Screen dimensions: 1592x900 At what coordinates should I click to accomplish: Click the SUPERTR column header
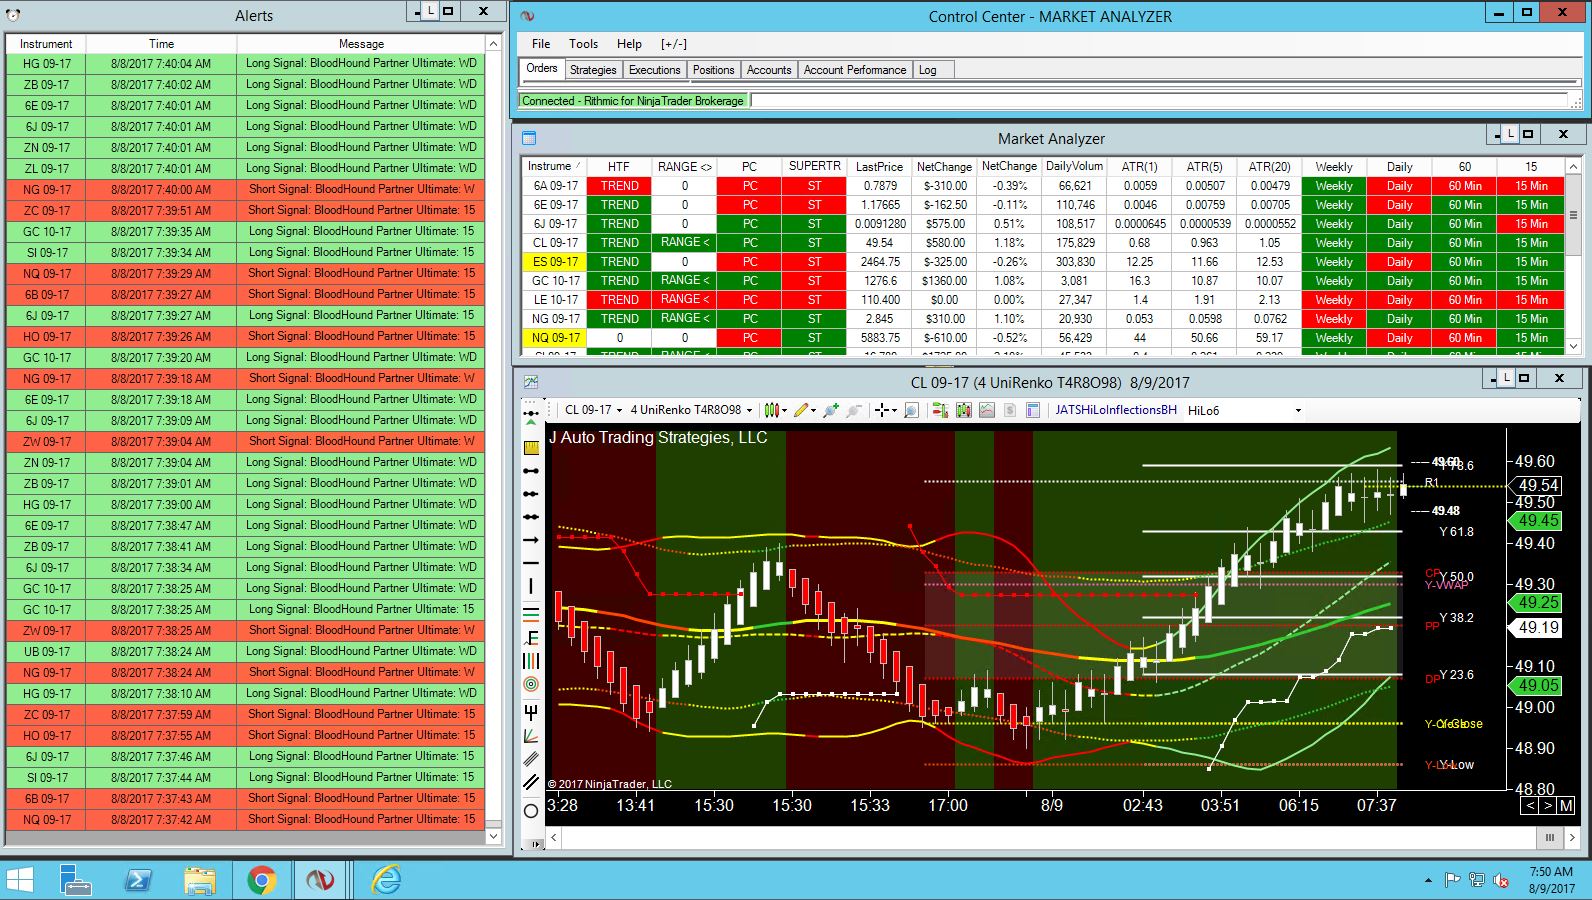coord(814,167)
